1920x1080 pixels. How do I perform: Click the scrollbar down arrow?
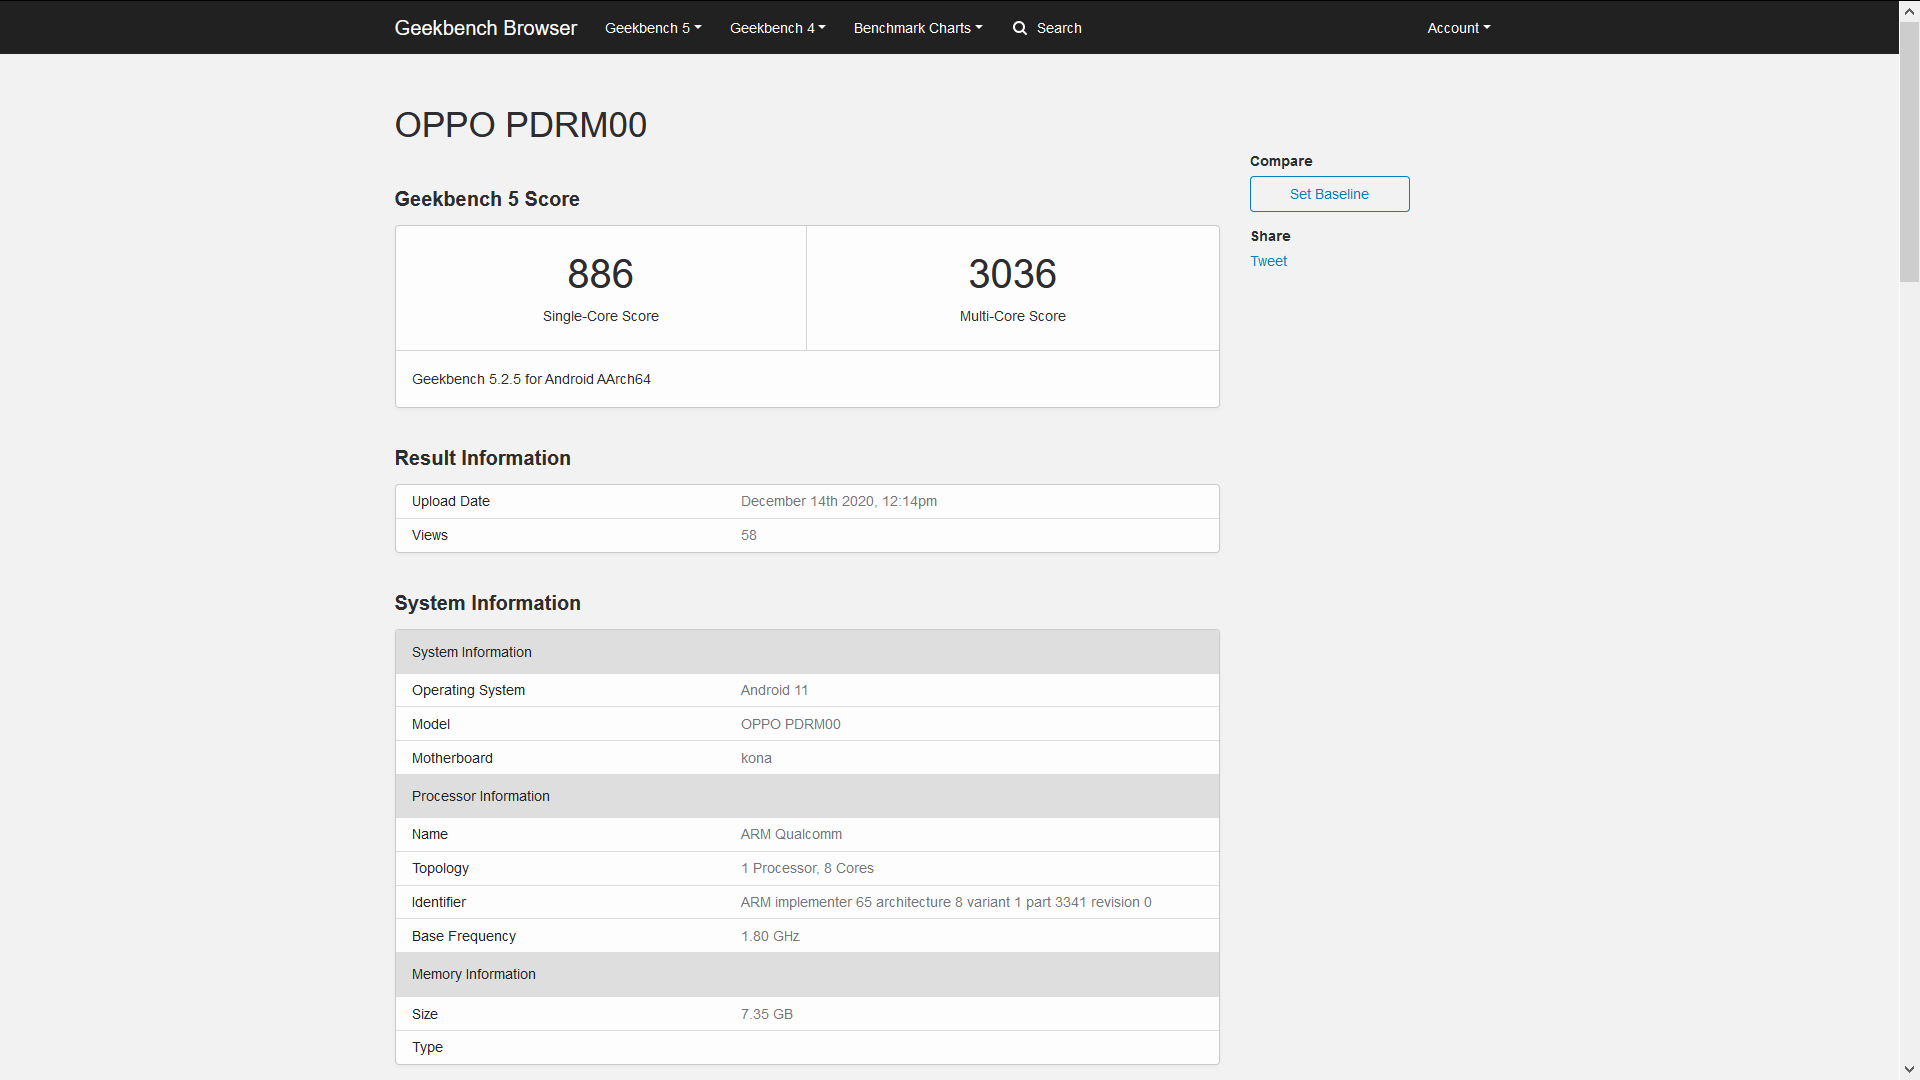pos(1909,1070)
